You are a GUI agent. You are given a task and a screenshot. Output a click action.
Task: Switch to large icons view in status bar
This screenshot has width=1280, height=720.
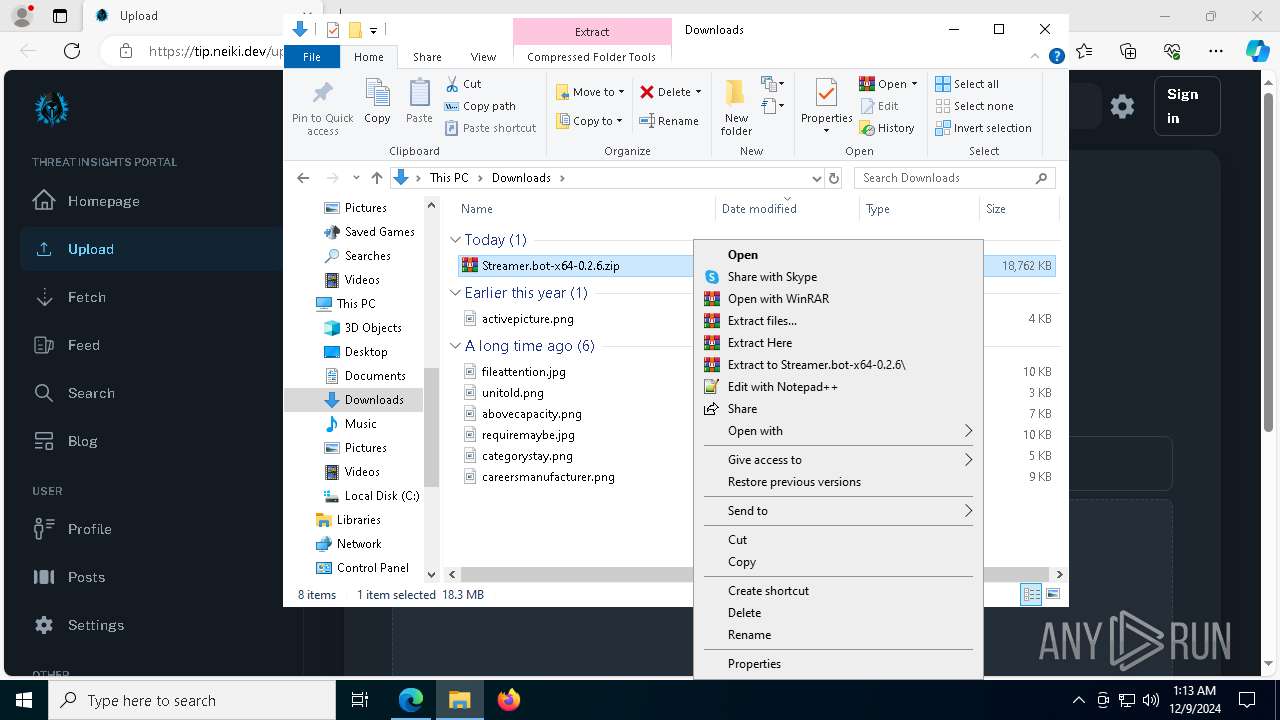pyautogui.click(x=1052, y=595)
